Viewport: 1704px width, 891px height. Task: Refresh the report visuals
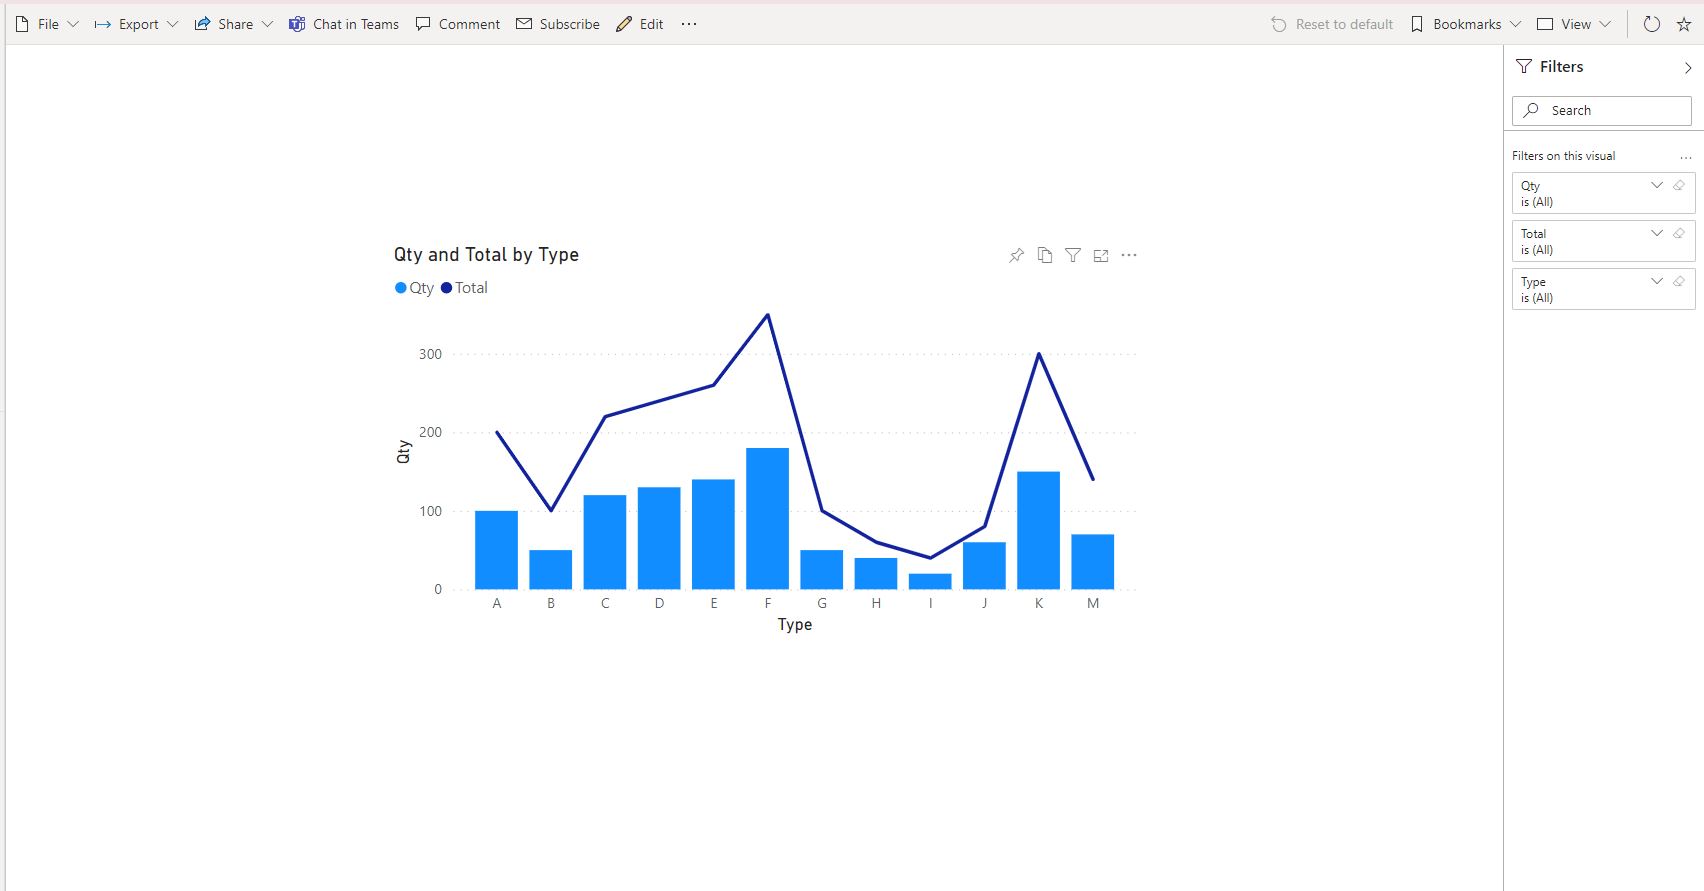1652,24
